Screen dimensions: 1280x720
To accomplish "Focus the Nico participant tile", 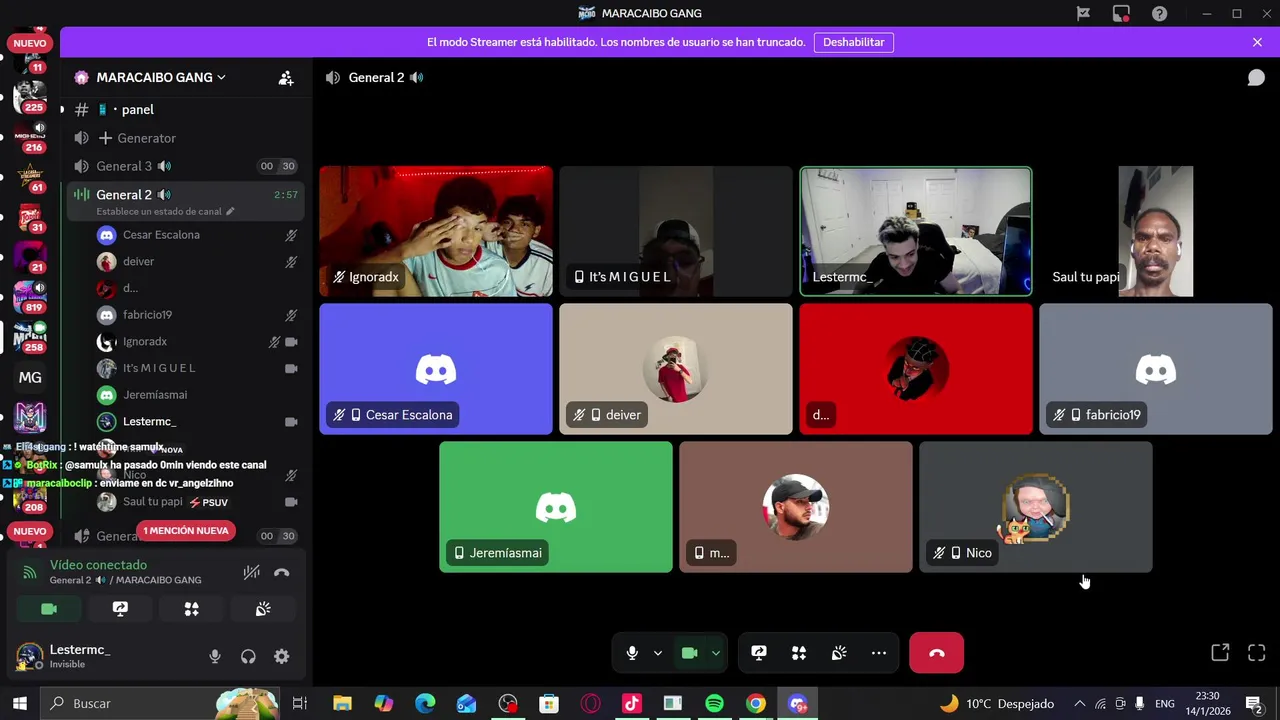I will coord(1036,507).
